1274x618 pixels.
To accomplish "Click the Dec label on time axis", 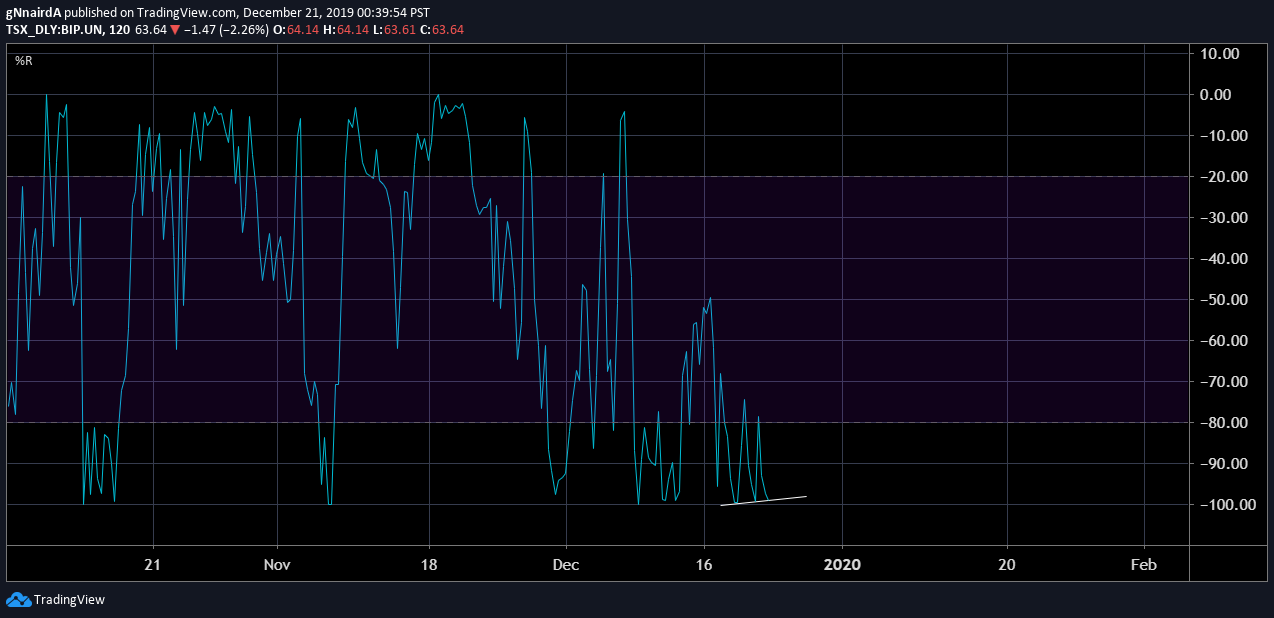I will tap(566, 564).
